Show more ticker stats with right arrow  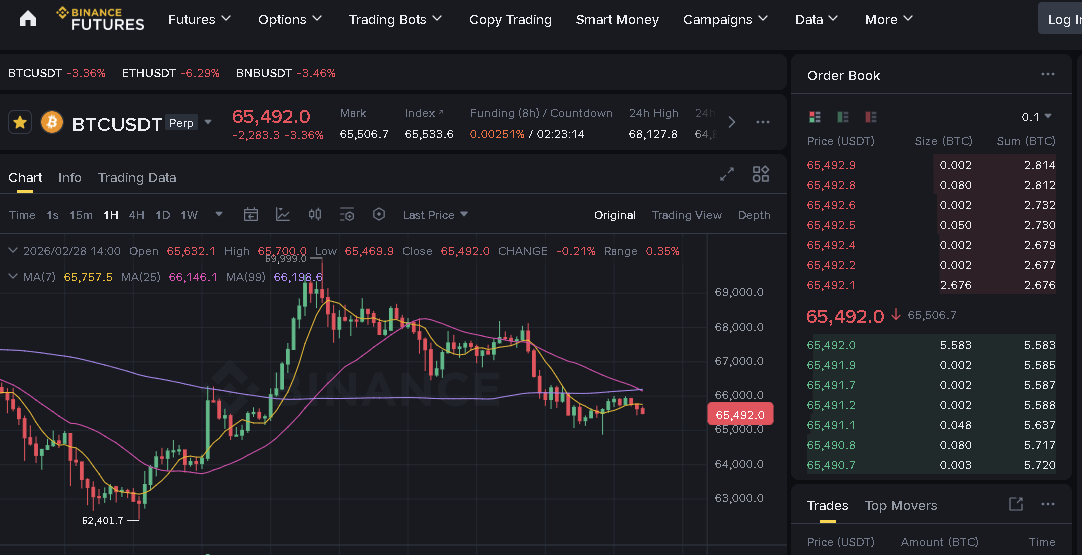click(731, 122)
